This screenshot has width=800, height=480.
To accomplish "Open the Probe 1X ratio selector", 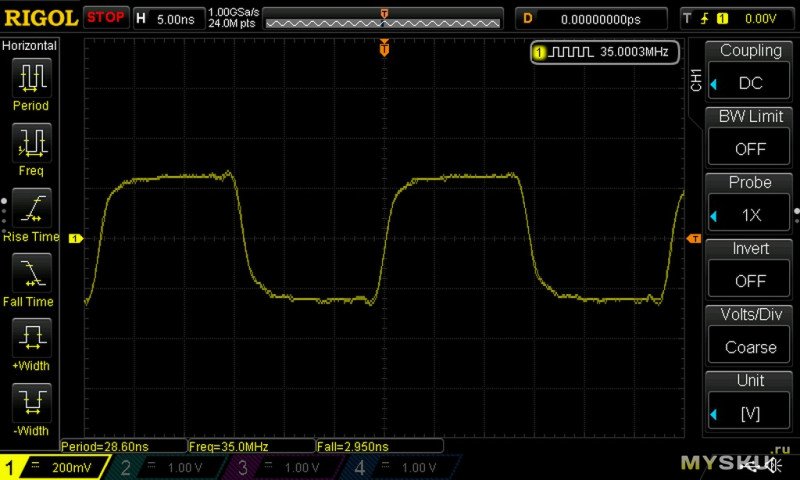I will pyautogui.click(x=750, y=215).
